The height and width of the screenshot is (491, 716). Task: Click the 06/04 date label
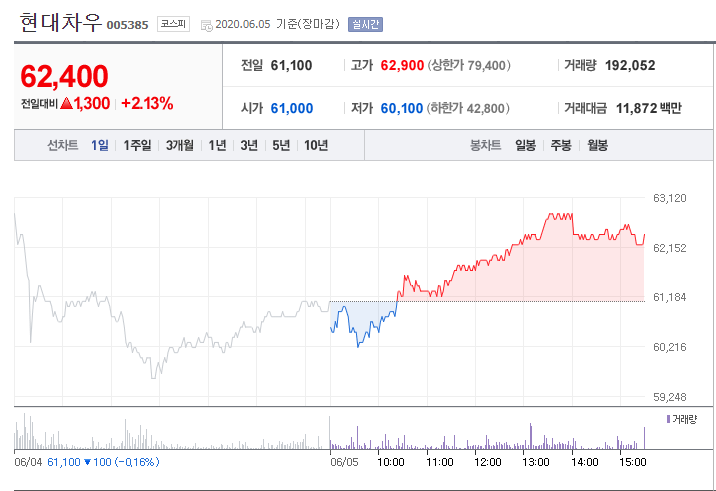(28, 462)
